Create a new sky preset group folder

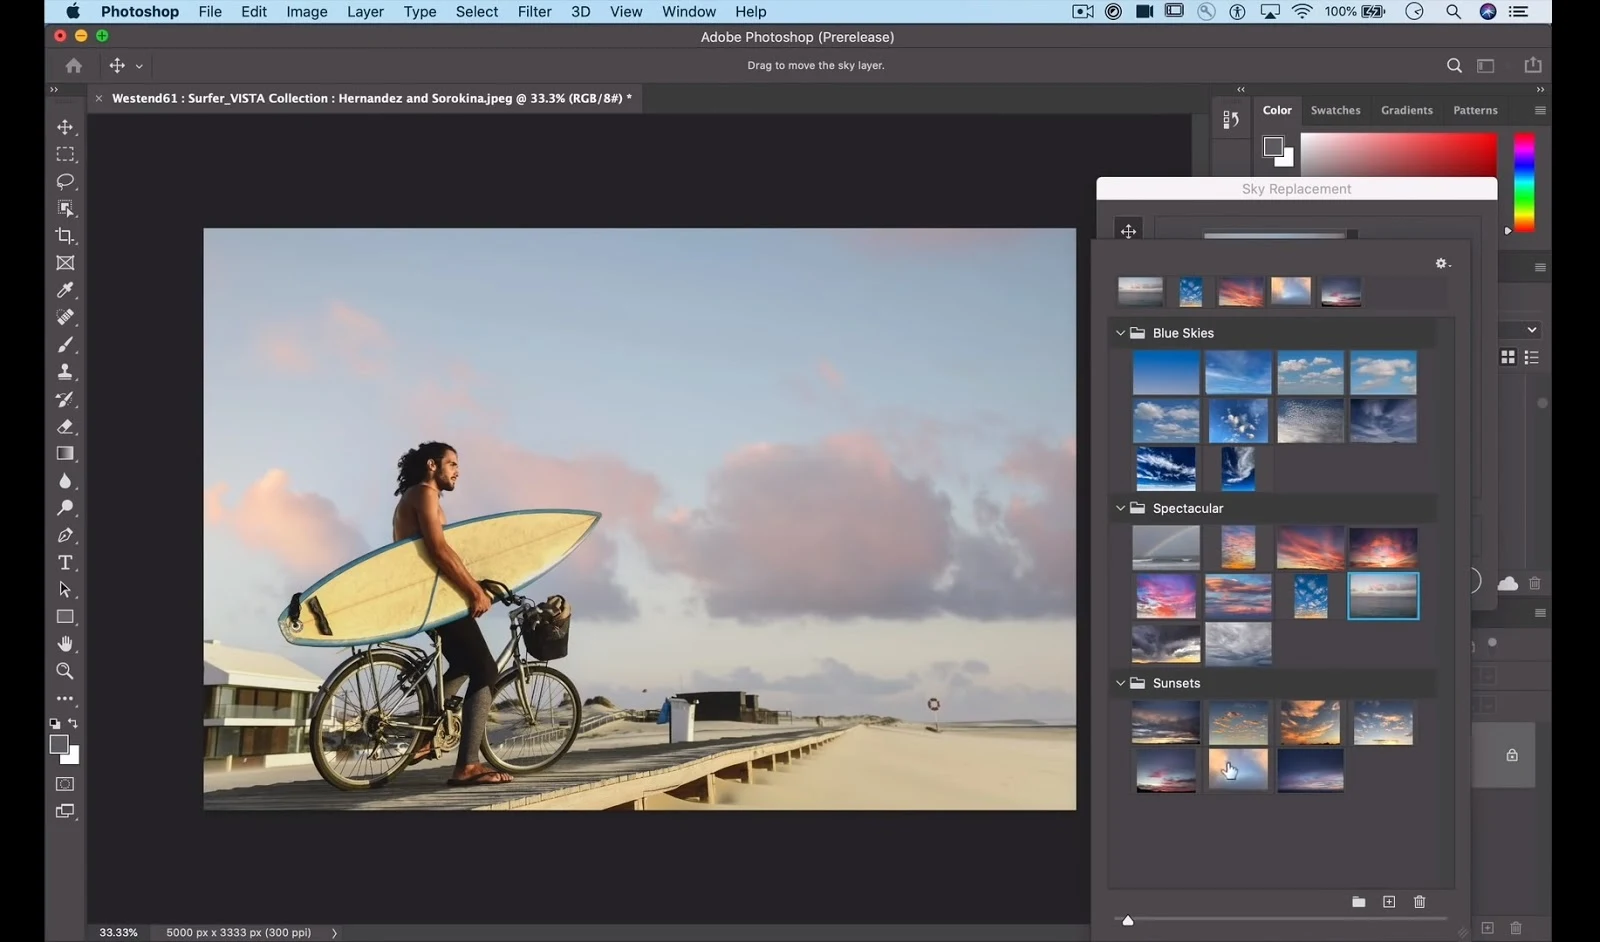[x=1358, y=901]
